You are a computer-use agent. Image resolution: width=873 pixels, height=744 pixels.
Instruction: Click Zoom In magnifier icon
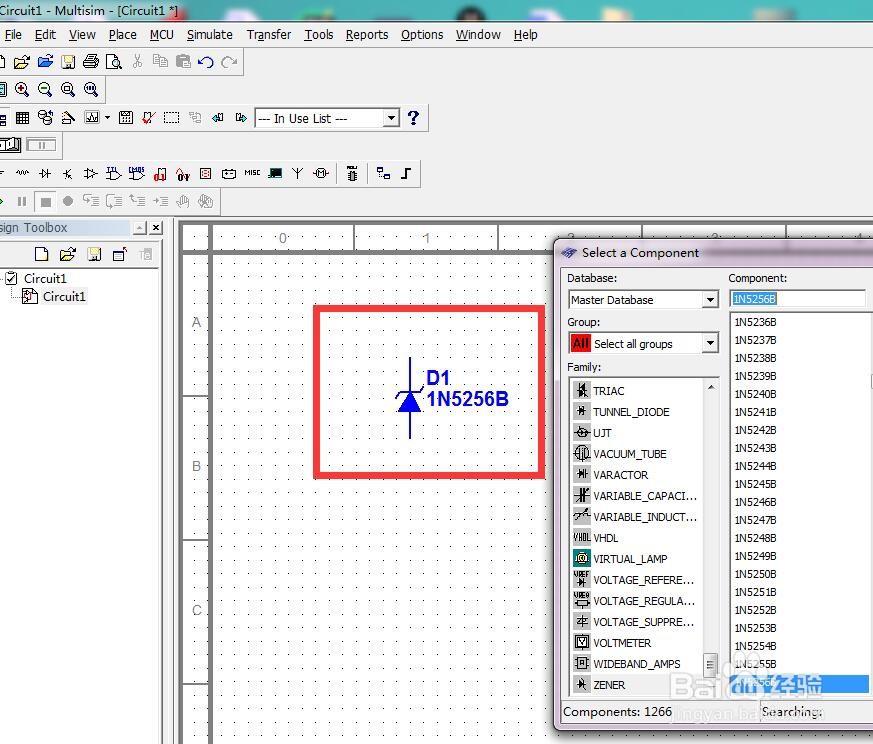tap(22, 89)
